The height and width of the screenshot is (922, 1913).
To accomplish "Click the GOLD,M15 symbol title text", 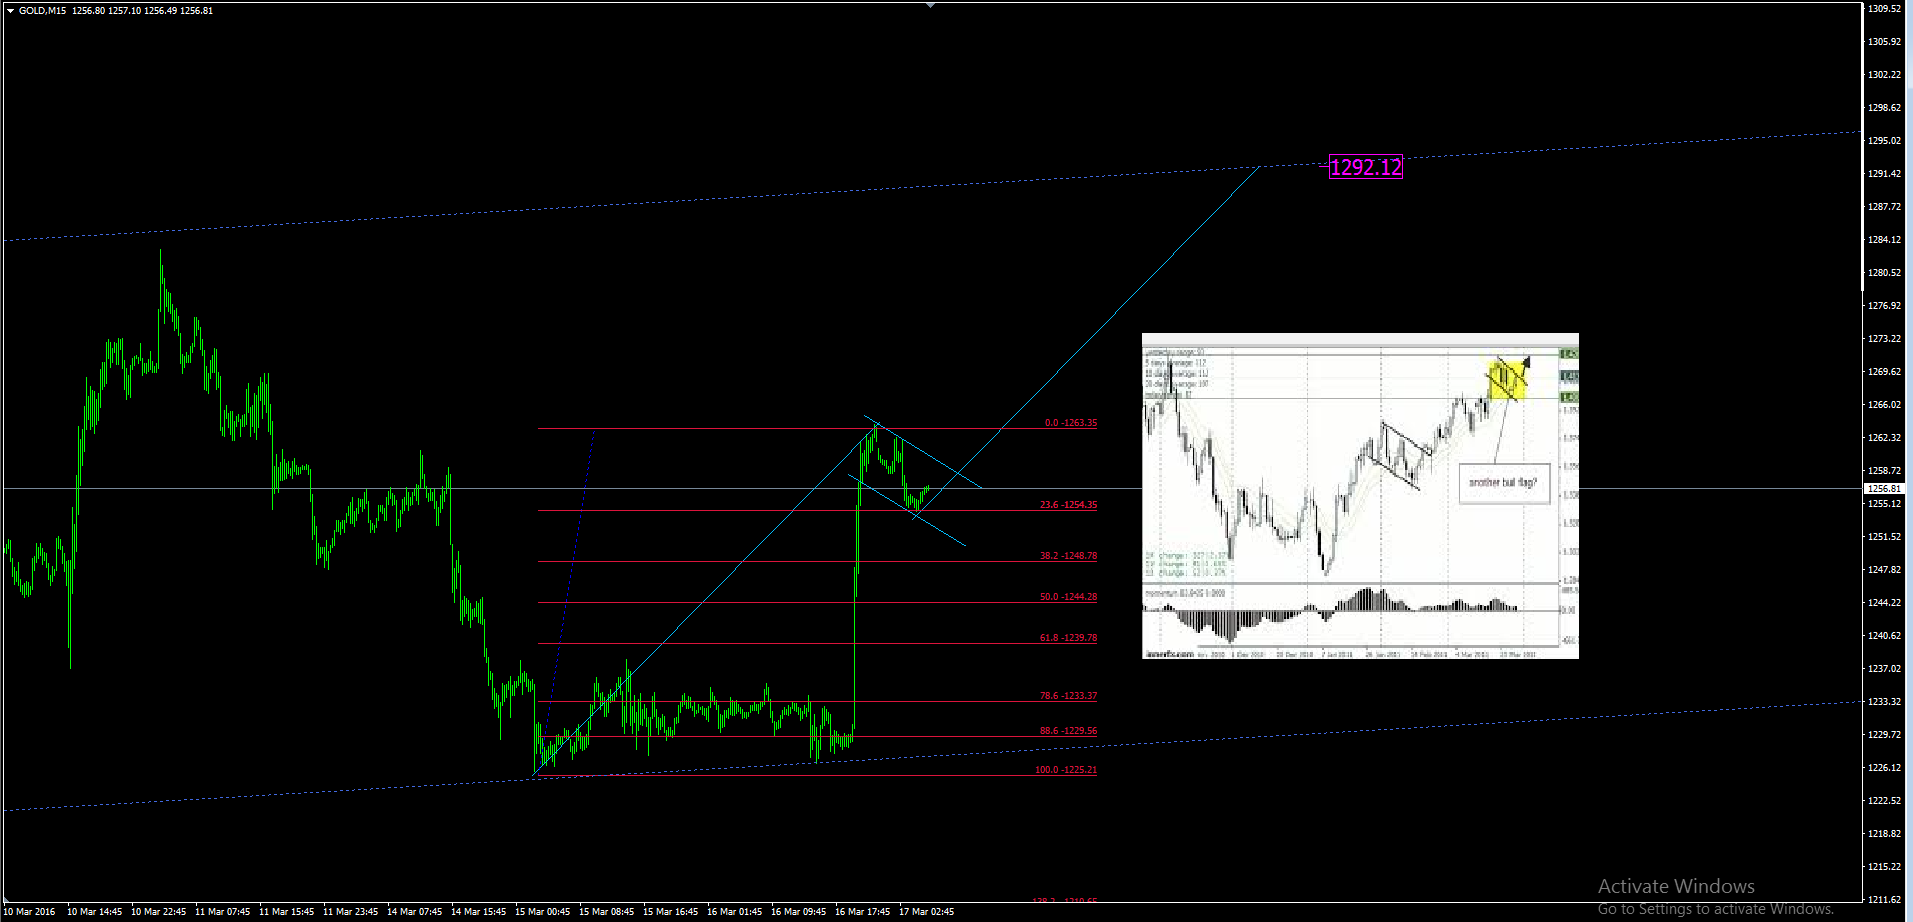I will click(x=42, y=11).
